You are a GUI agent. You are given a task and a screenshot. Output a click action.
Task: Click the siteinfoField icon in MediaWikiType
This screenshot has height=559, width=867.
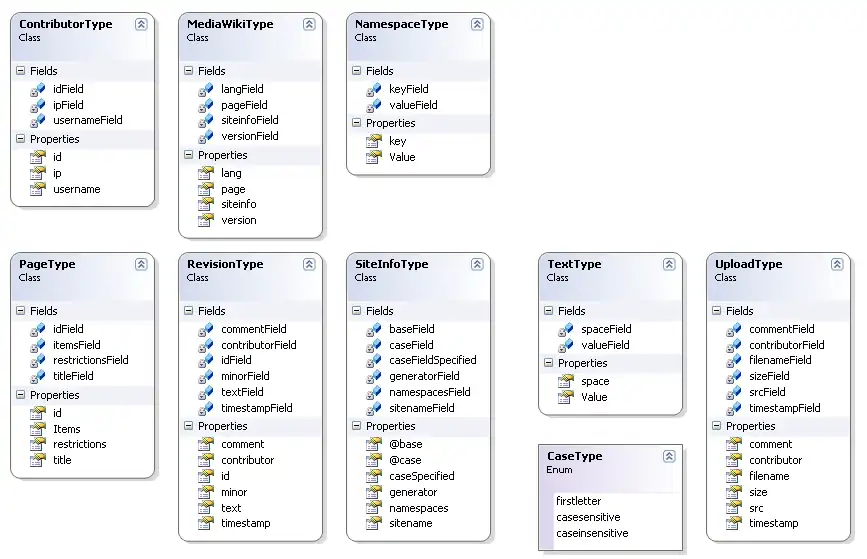(206, 120)
